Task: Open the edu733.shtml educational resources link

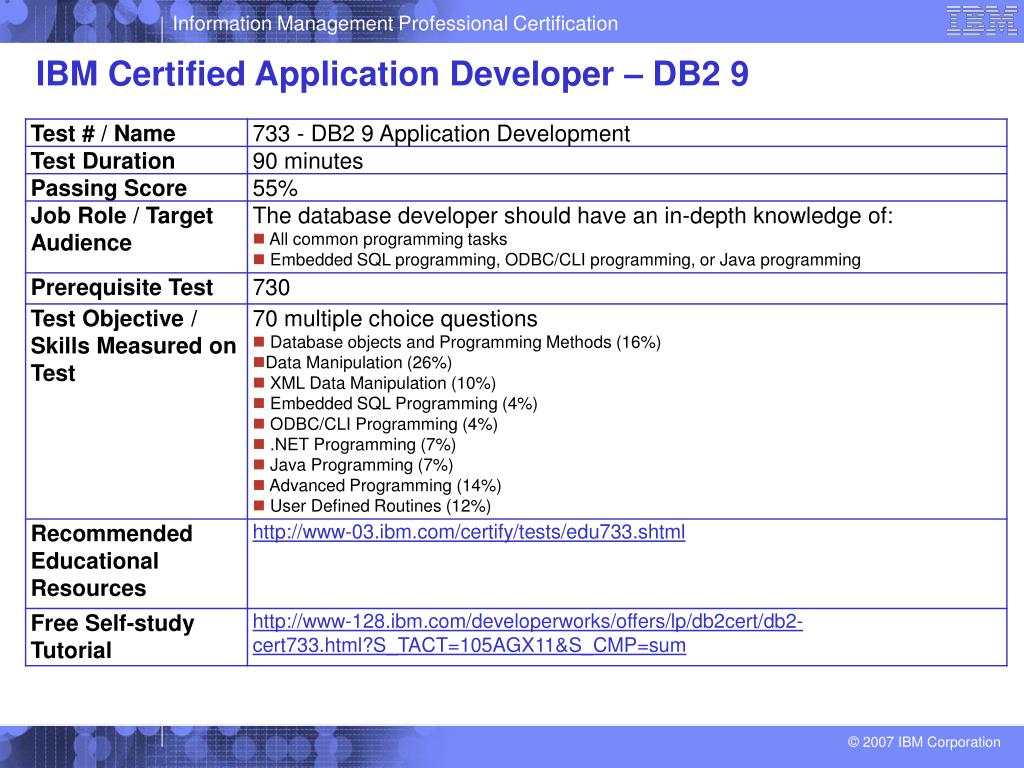Action: pos(469,532)
